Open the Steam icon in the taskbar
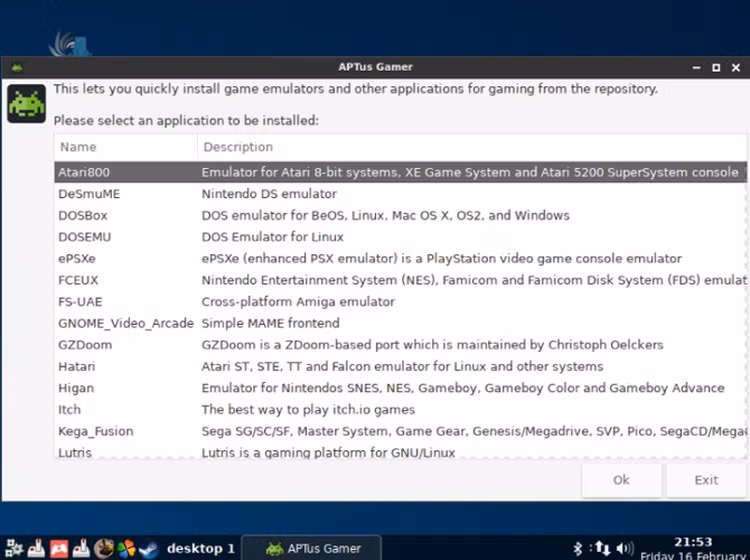Image resolution: width=750 pixels, height=560 pixels. point(149,549)
